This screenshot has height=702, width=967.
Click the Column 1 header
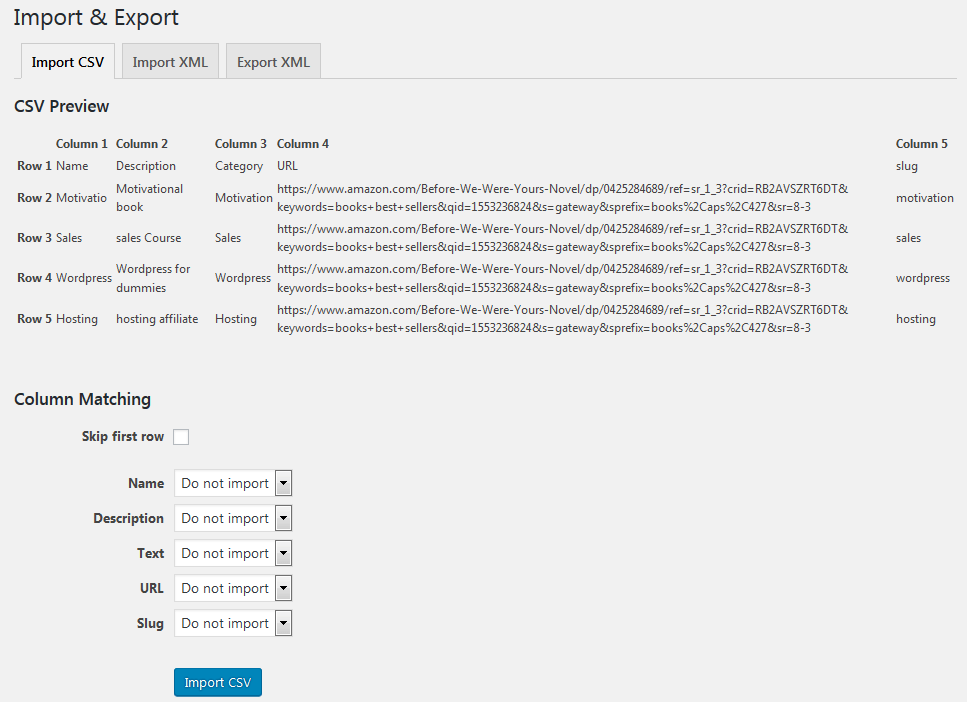click(x=81, y=144)
